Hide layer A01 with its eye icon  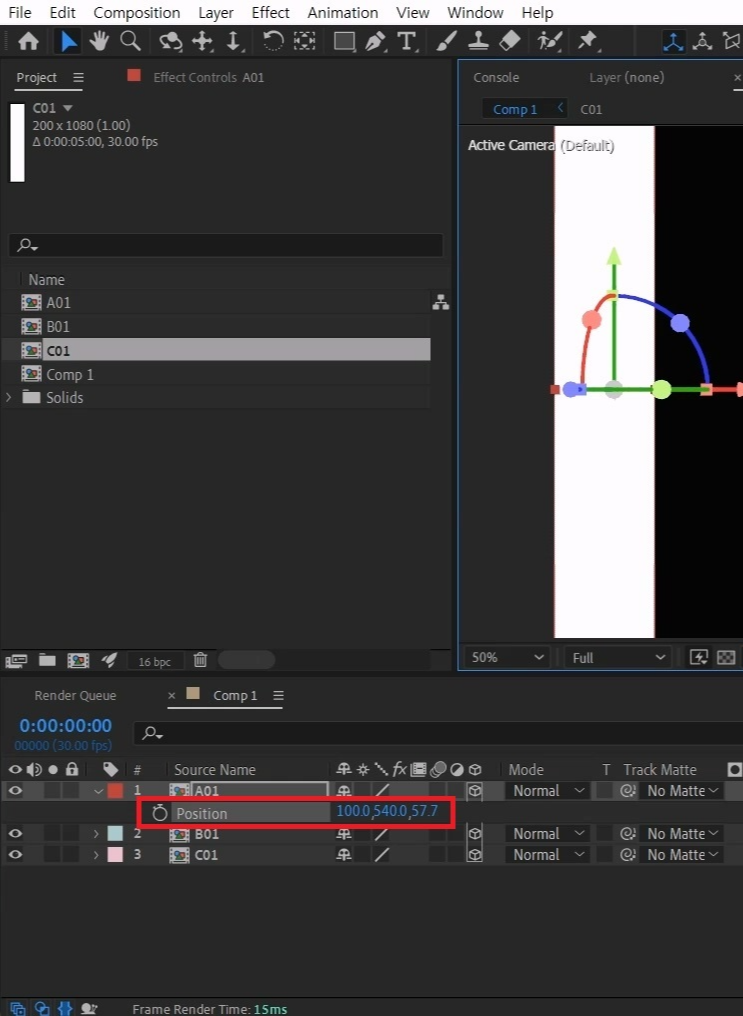[x=15, y=791]
